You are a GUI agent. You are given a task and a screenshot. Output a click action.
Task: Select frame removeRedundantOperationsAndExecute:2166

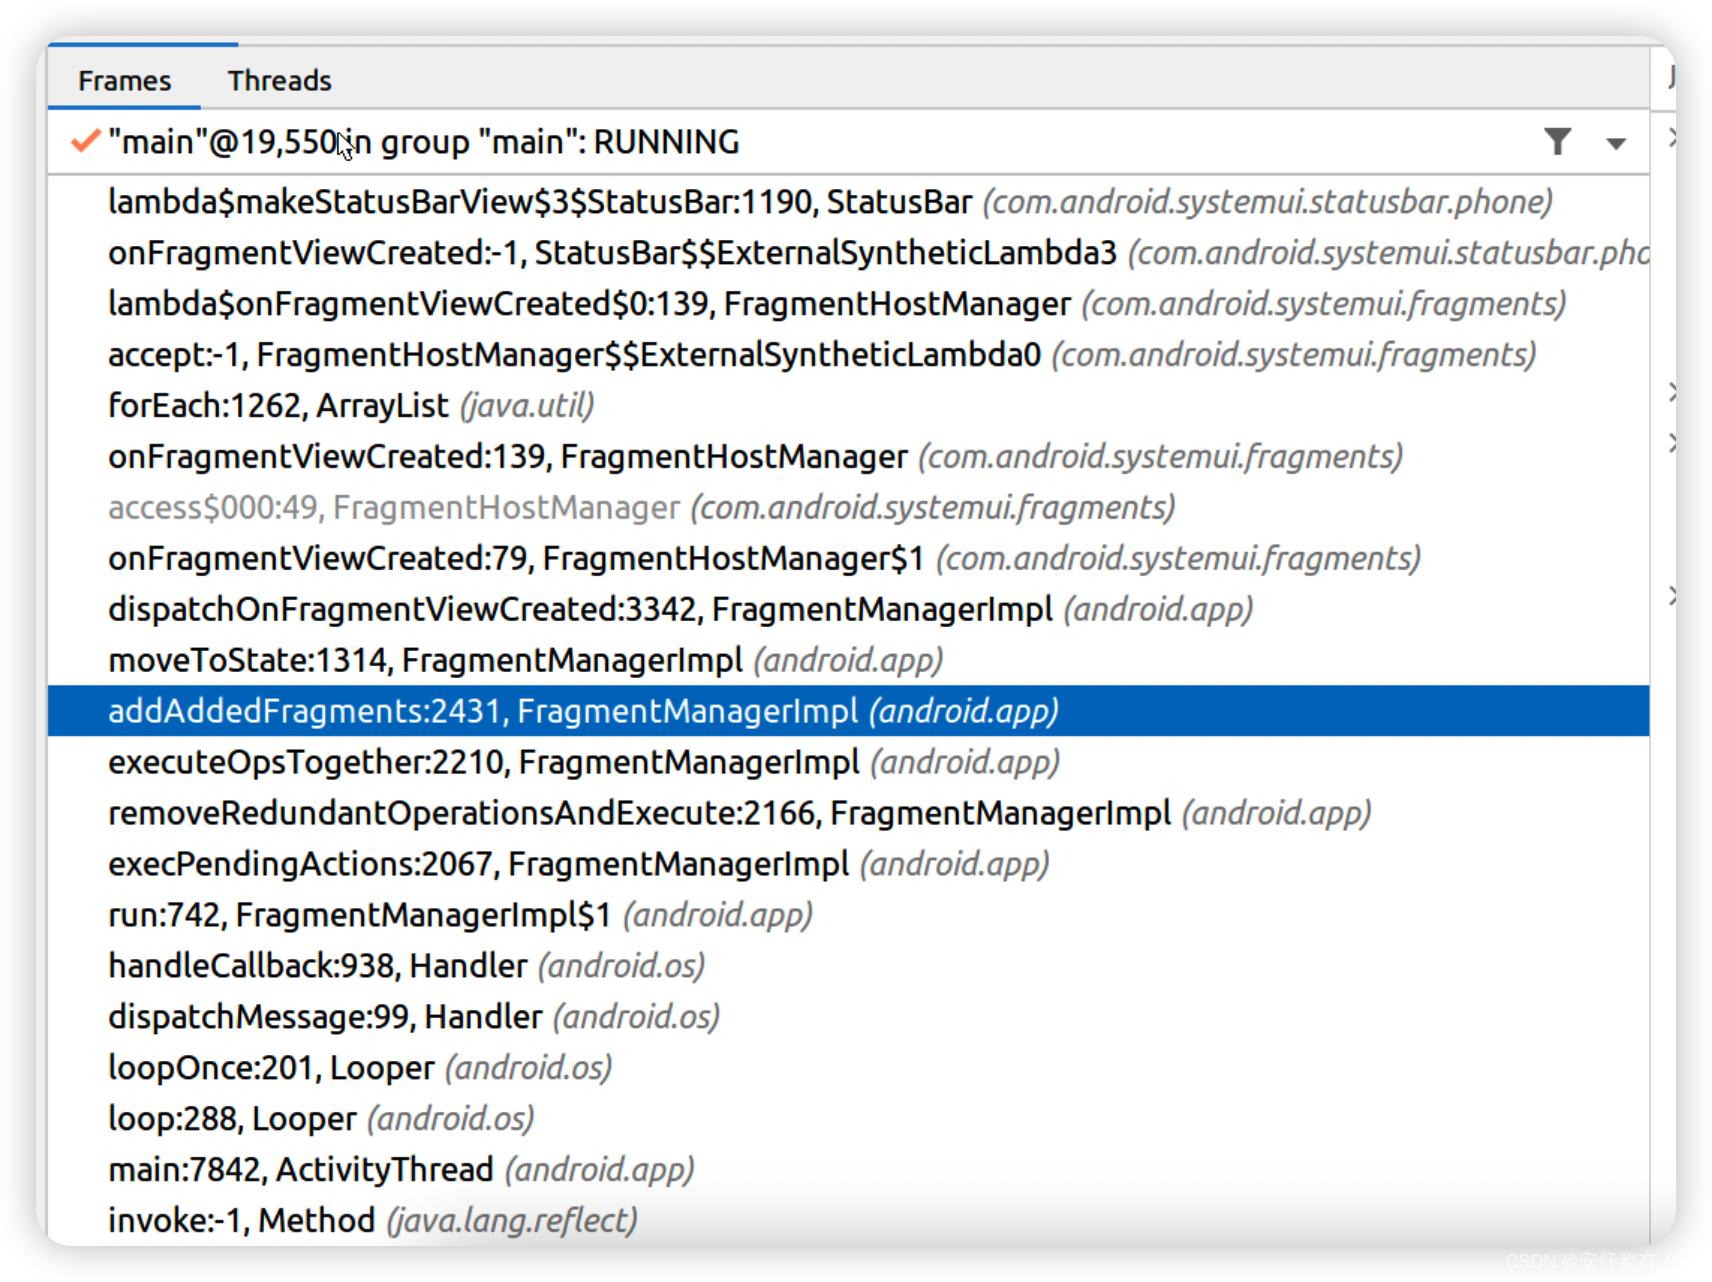(x=848, y=813)
